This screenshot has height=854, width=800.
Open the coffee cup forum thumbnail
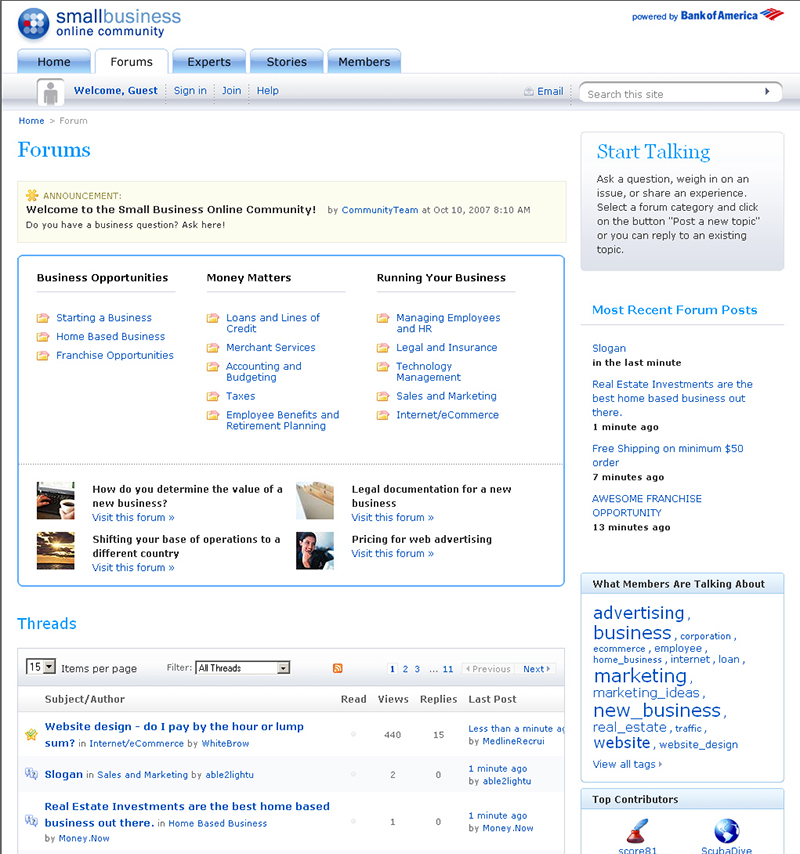click(56, 500)
